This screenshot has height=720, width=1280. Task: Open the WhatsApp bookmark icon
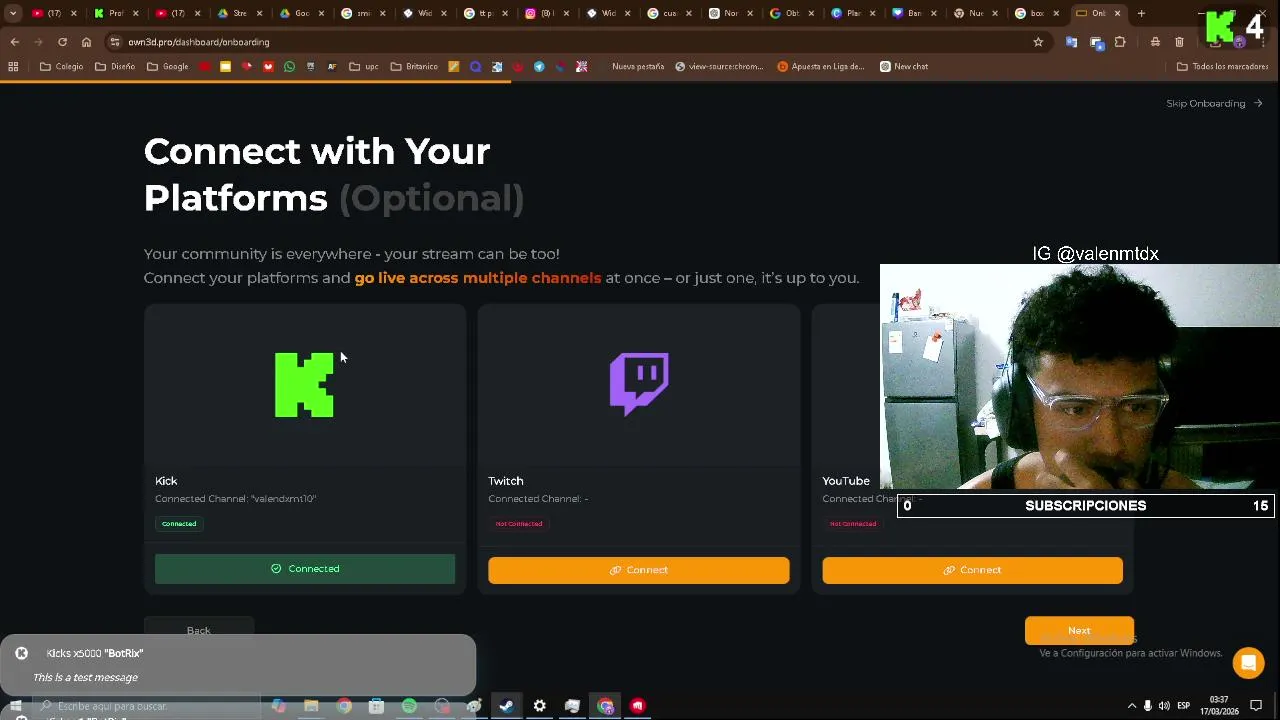[289, 66]
